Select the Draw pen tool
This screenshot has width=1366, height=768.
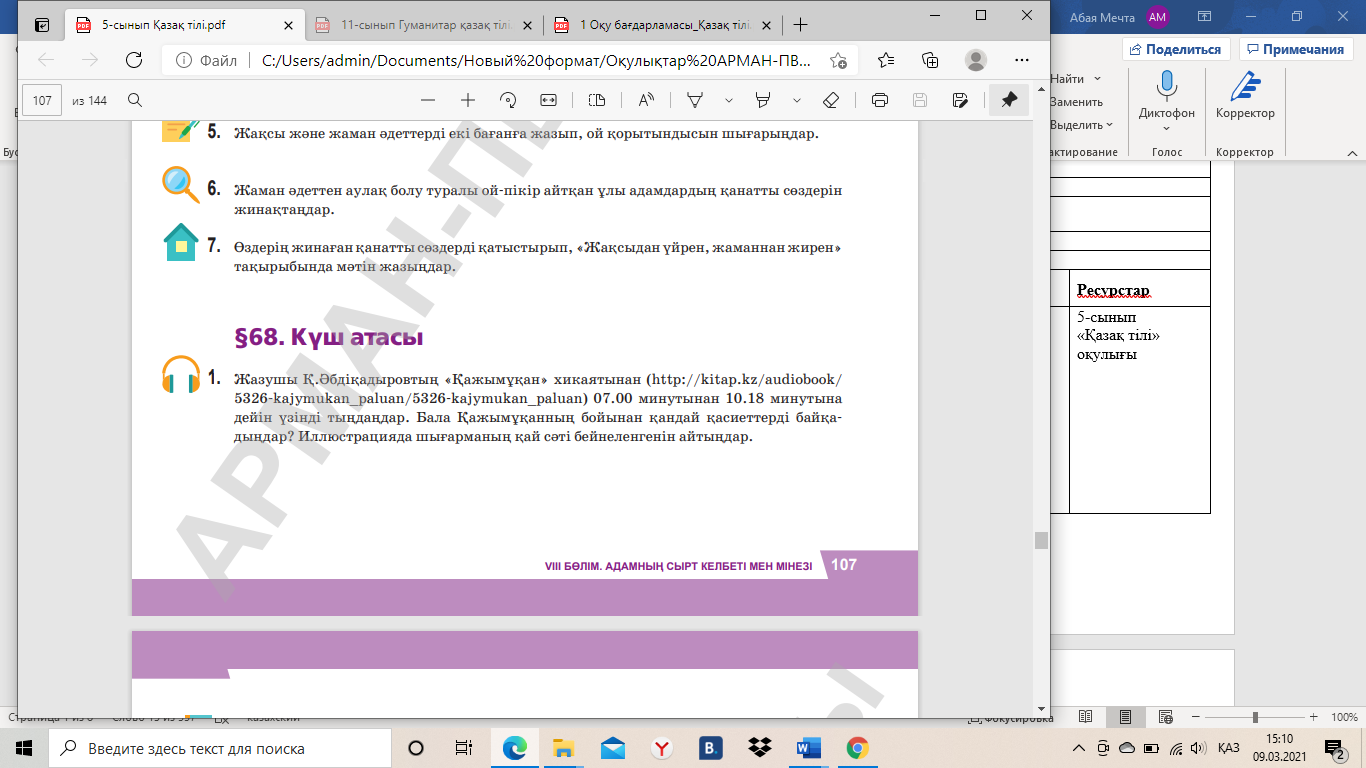(x=695, y=100)
